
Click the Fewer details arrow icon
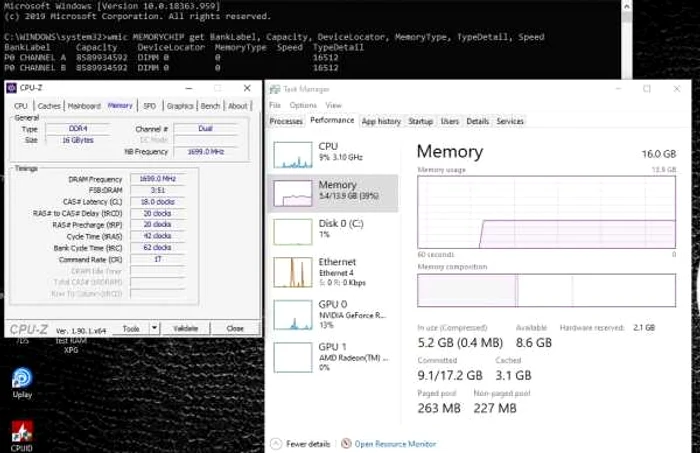point(276,444)
